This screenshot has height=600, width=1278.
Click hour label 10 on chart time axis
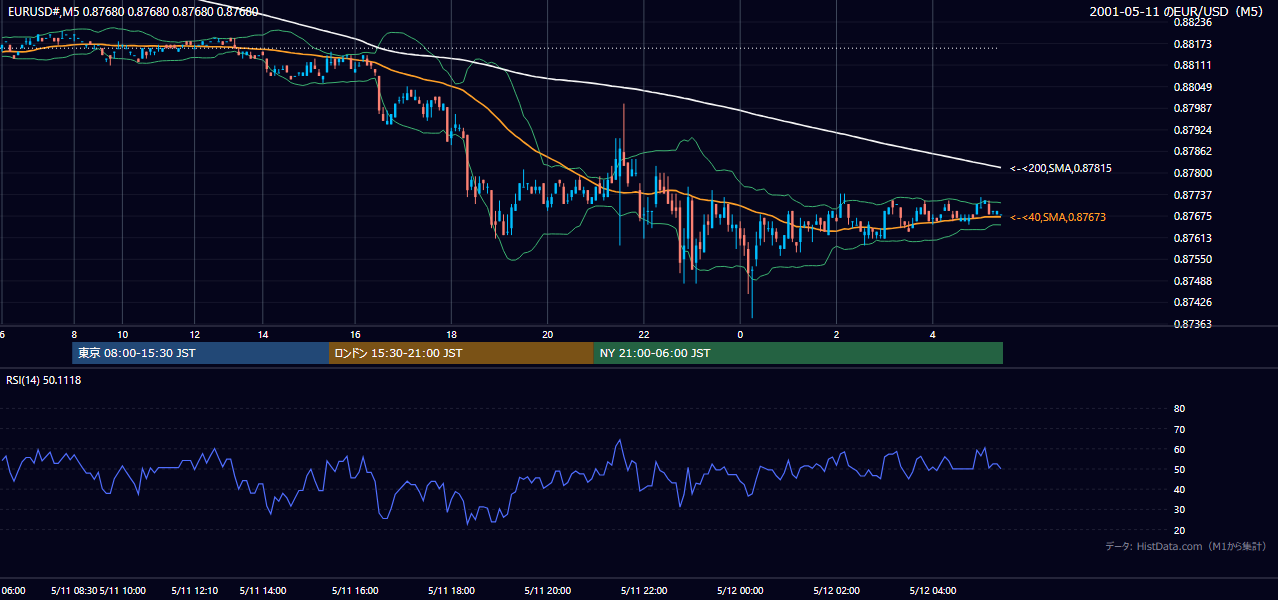point(122,334)
